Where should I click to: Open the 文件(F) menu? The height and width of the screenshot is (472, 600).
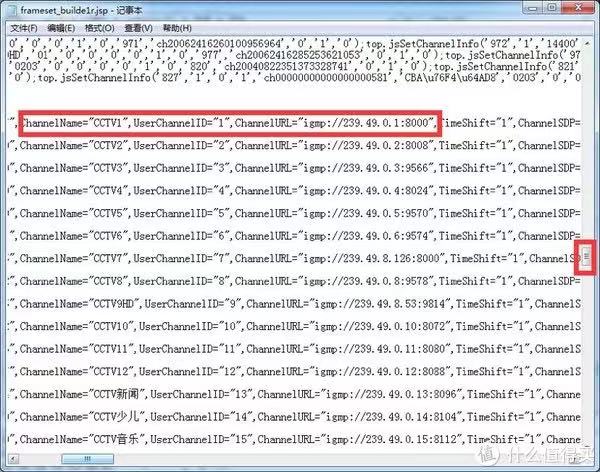click(x=24, y=28)
